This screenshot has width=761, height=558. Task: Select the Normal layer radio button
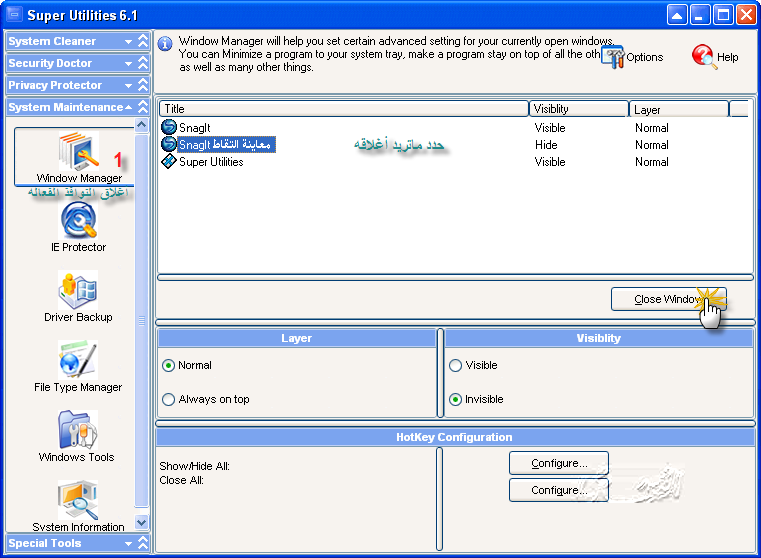[x=168, y=365]
